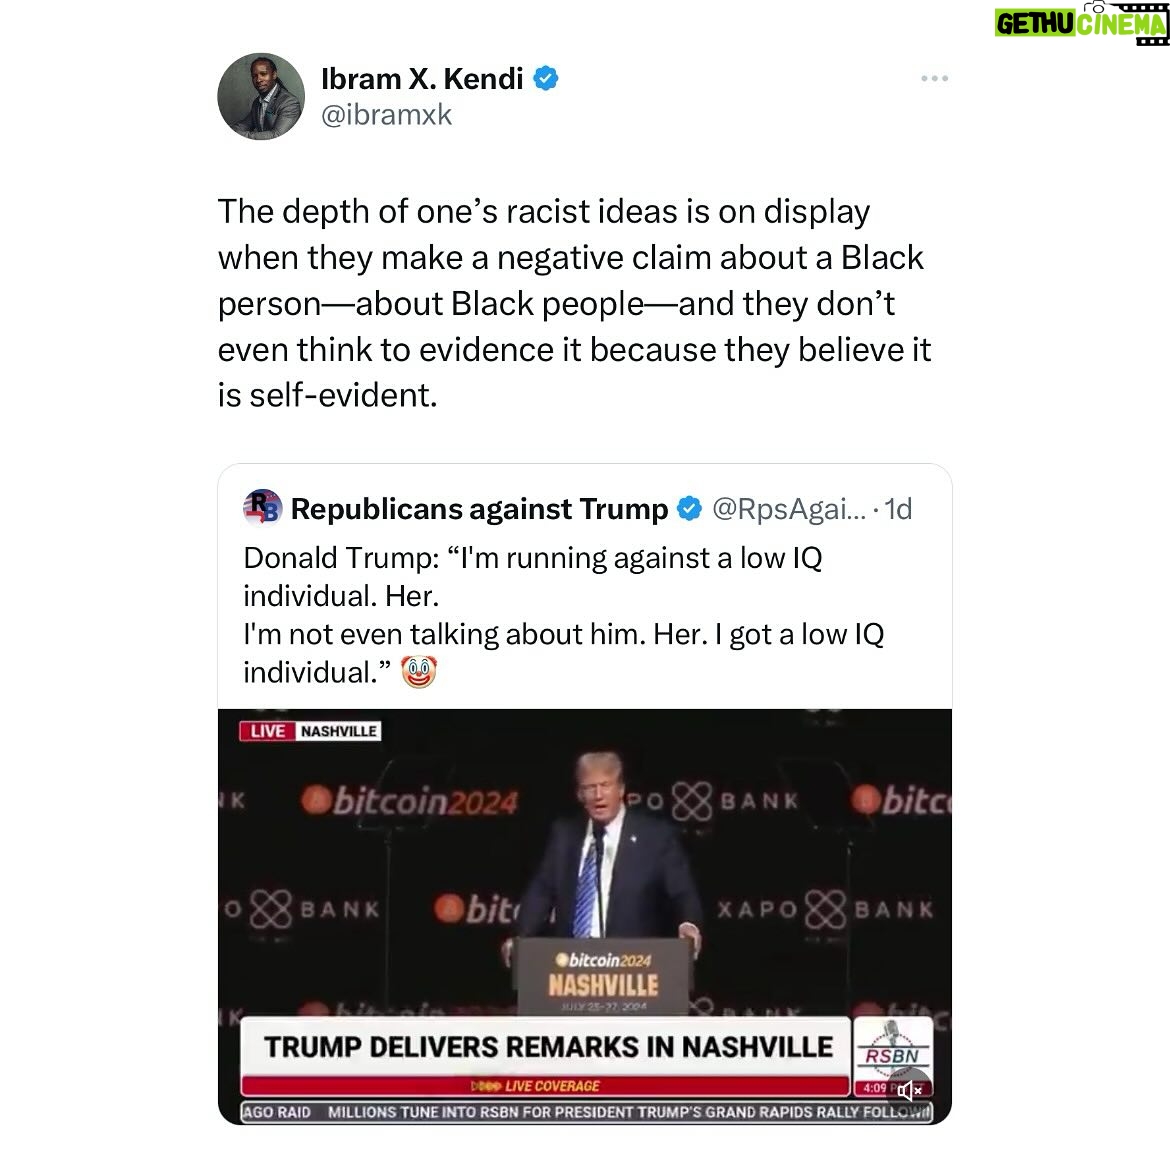1170x1170 pixels.
Task: Click the verified badge next to Republicans against Trump
Action: (689, 509)
